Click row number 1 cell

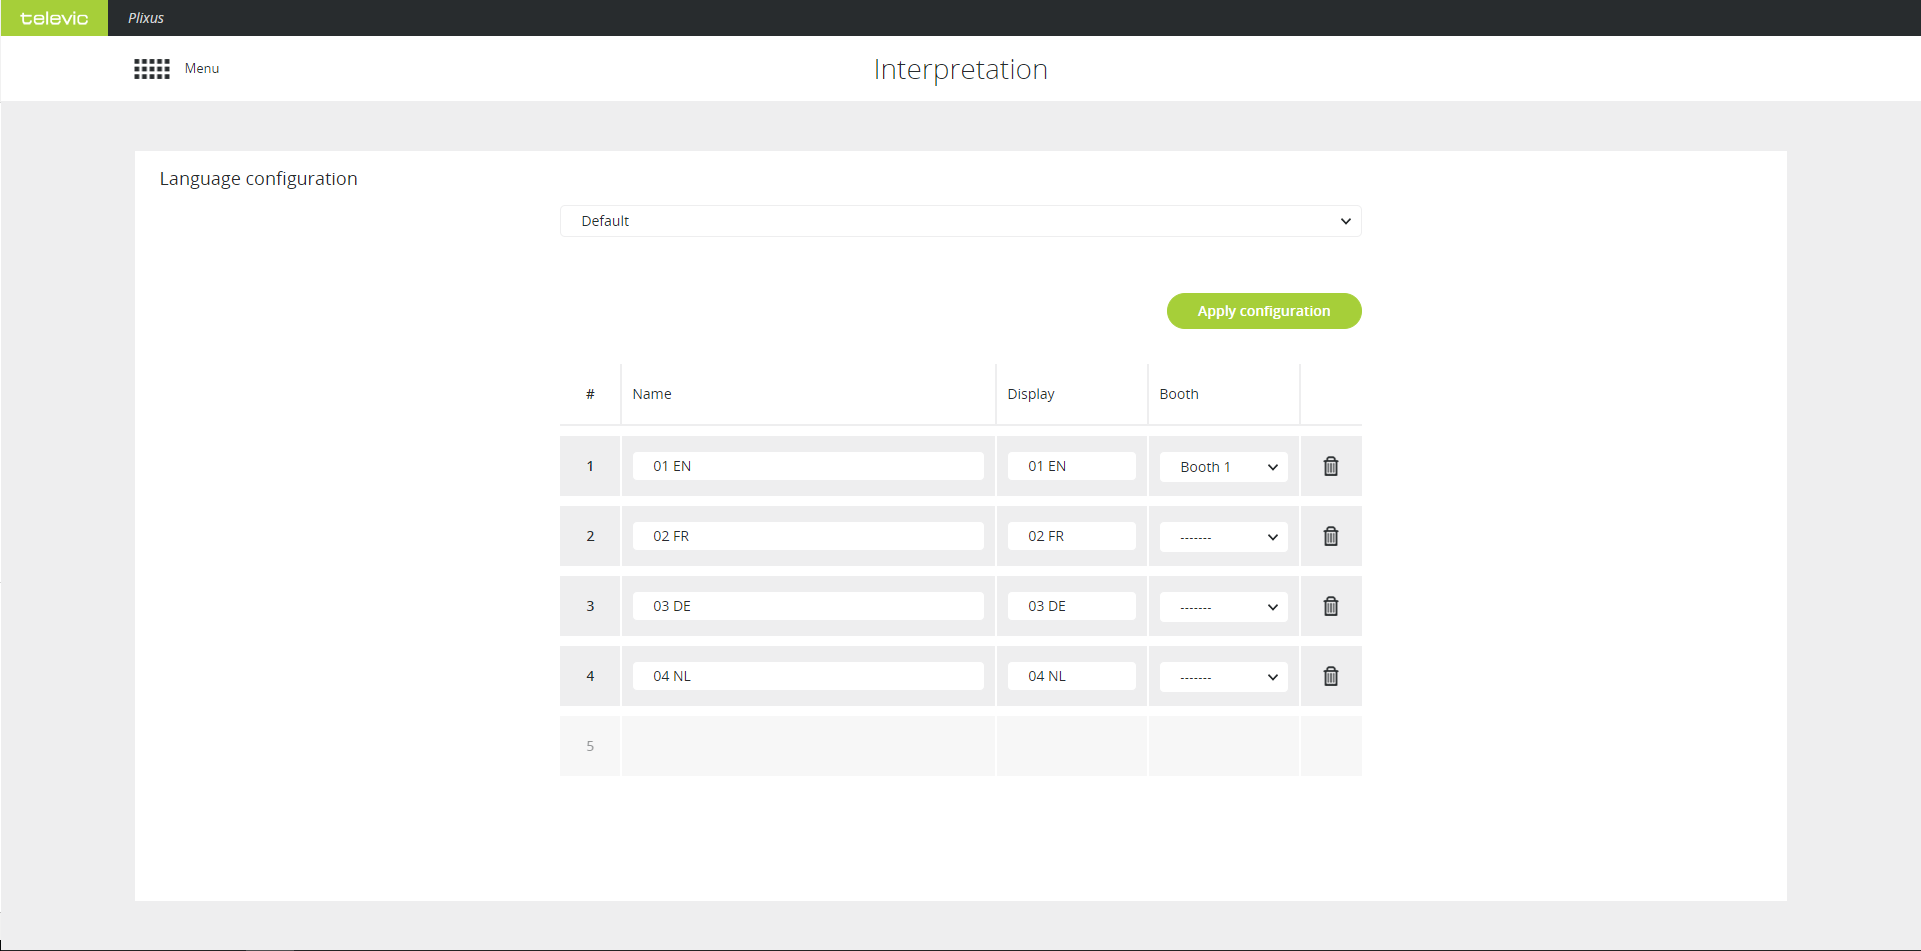(590, 466)
